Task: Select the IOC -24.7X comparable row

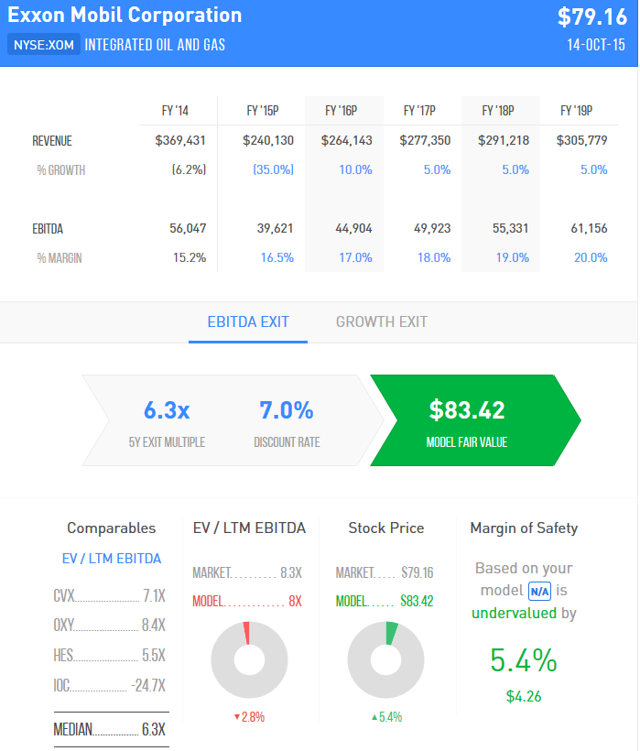Action: pos(110,685)
